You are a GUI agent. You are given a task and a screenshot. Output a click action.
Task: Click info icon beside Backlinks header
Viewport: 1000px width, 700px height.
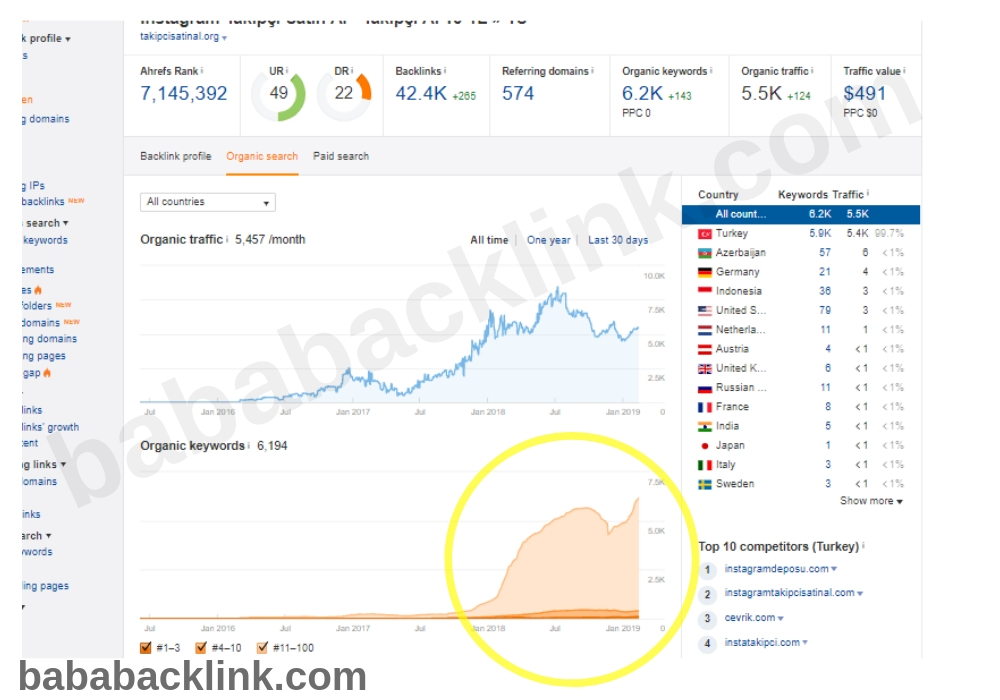tap(445, 71)
